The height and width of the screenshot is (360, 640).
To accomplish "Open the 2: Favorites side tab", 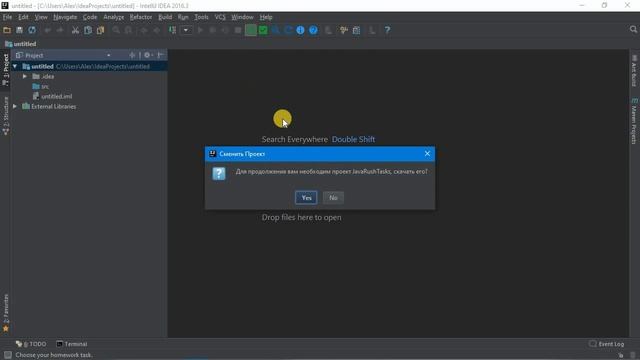I will [x=5, y=312].
